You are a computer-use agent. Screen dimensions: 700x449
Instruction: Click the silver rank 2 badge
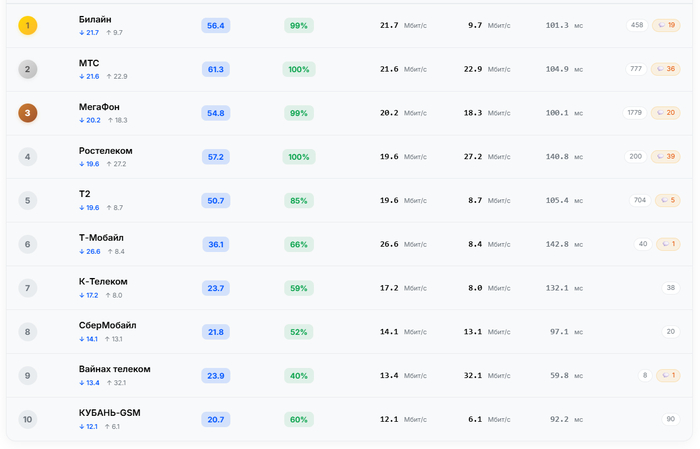pyautogui.click(x=28, y=69)
